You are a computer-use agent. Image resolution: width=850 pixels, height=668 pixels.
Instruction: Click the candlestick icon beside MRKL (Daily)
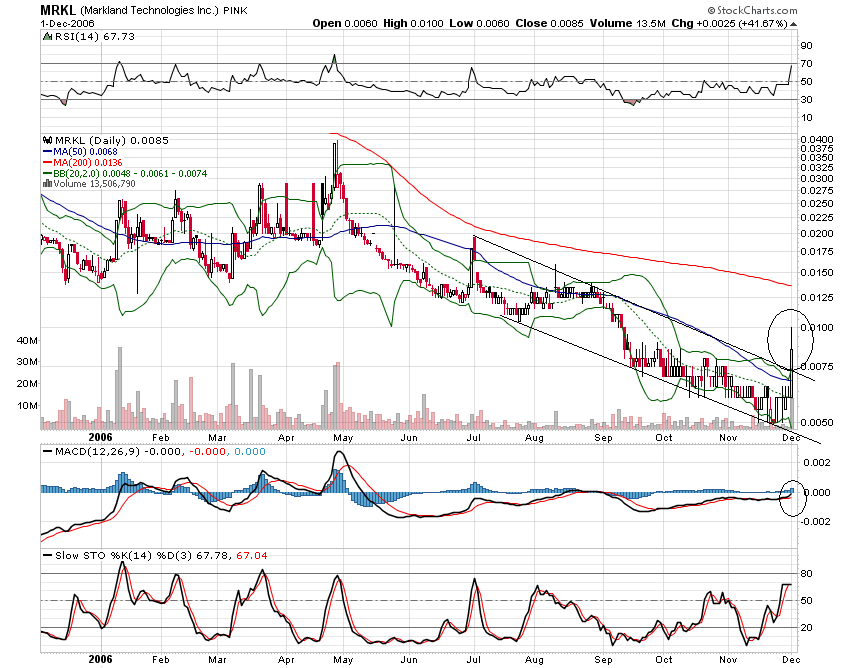tap(48, 140)
